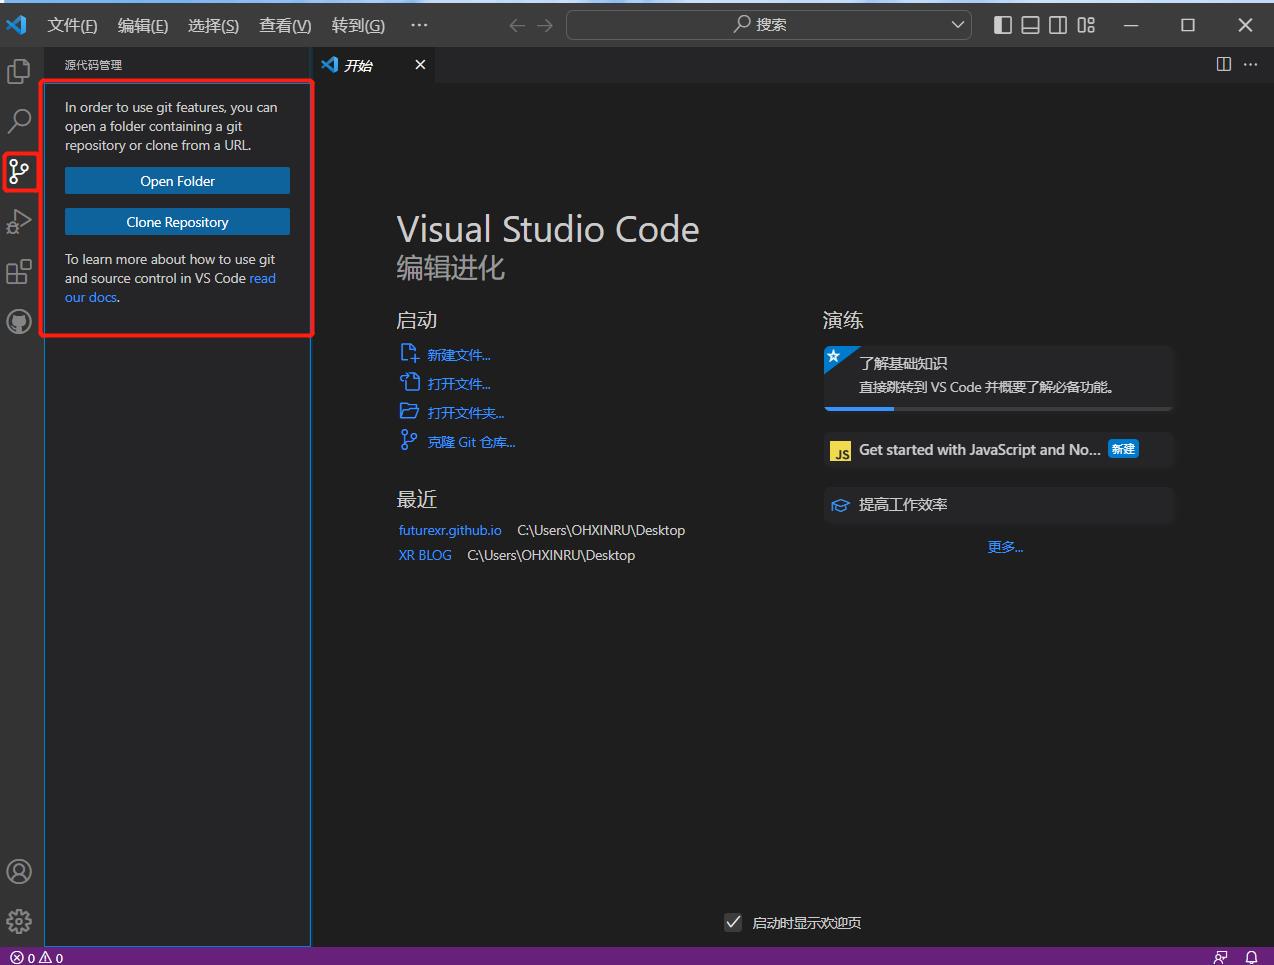Viewport: 1274px width, 965px height.
Task: Click the notifications bell in status bar
Action: click(1251, 957)
